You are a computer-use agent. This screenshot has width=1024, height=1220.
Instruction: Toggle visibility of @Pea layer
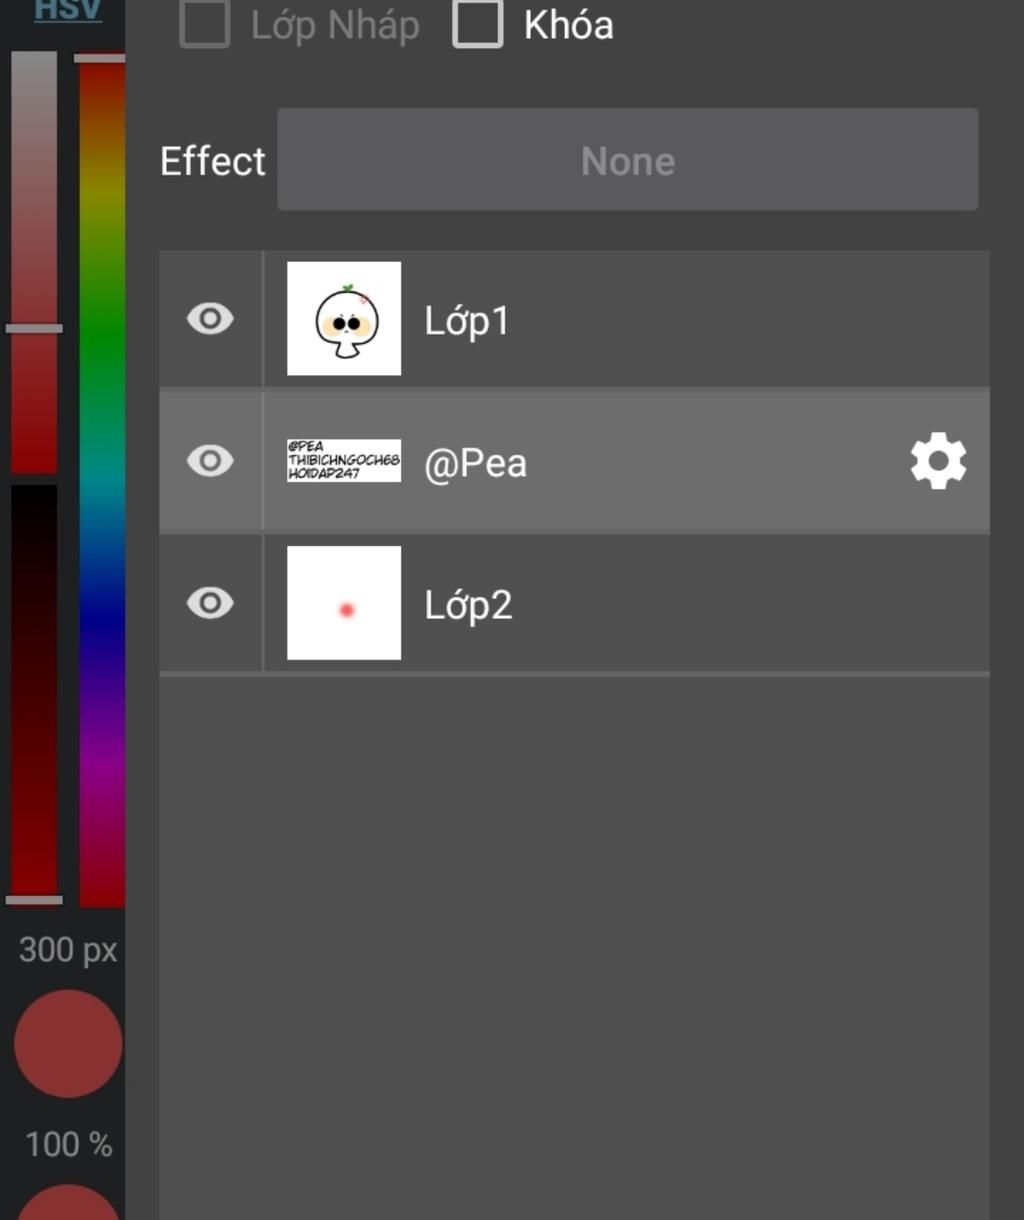point(210,461)
